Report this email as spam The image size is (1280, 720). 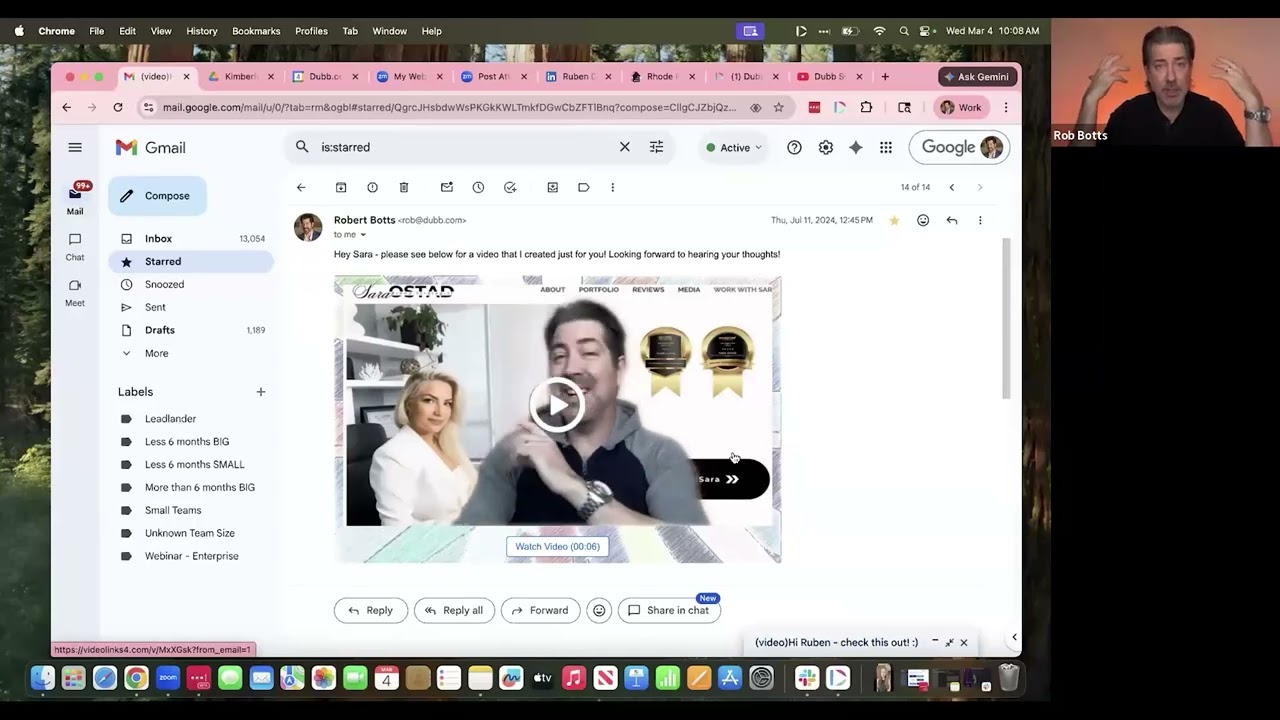click(372, 187)
